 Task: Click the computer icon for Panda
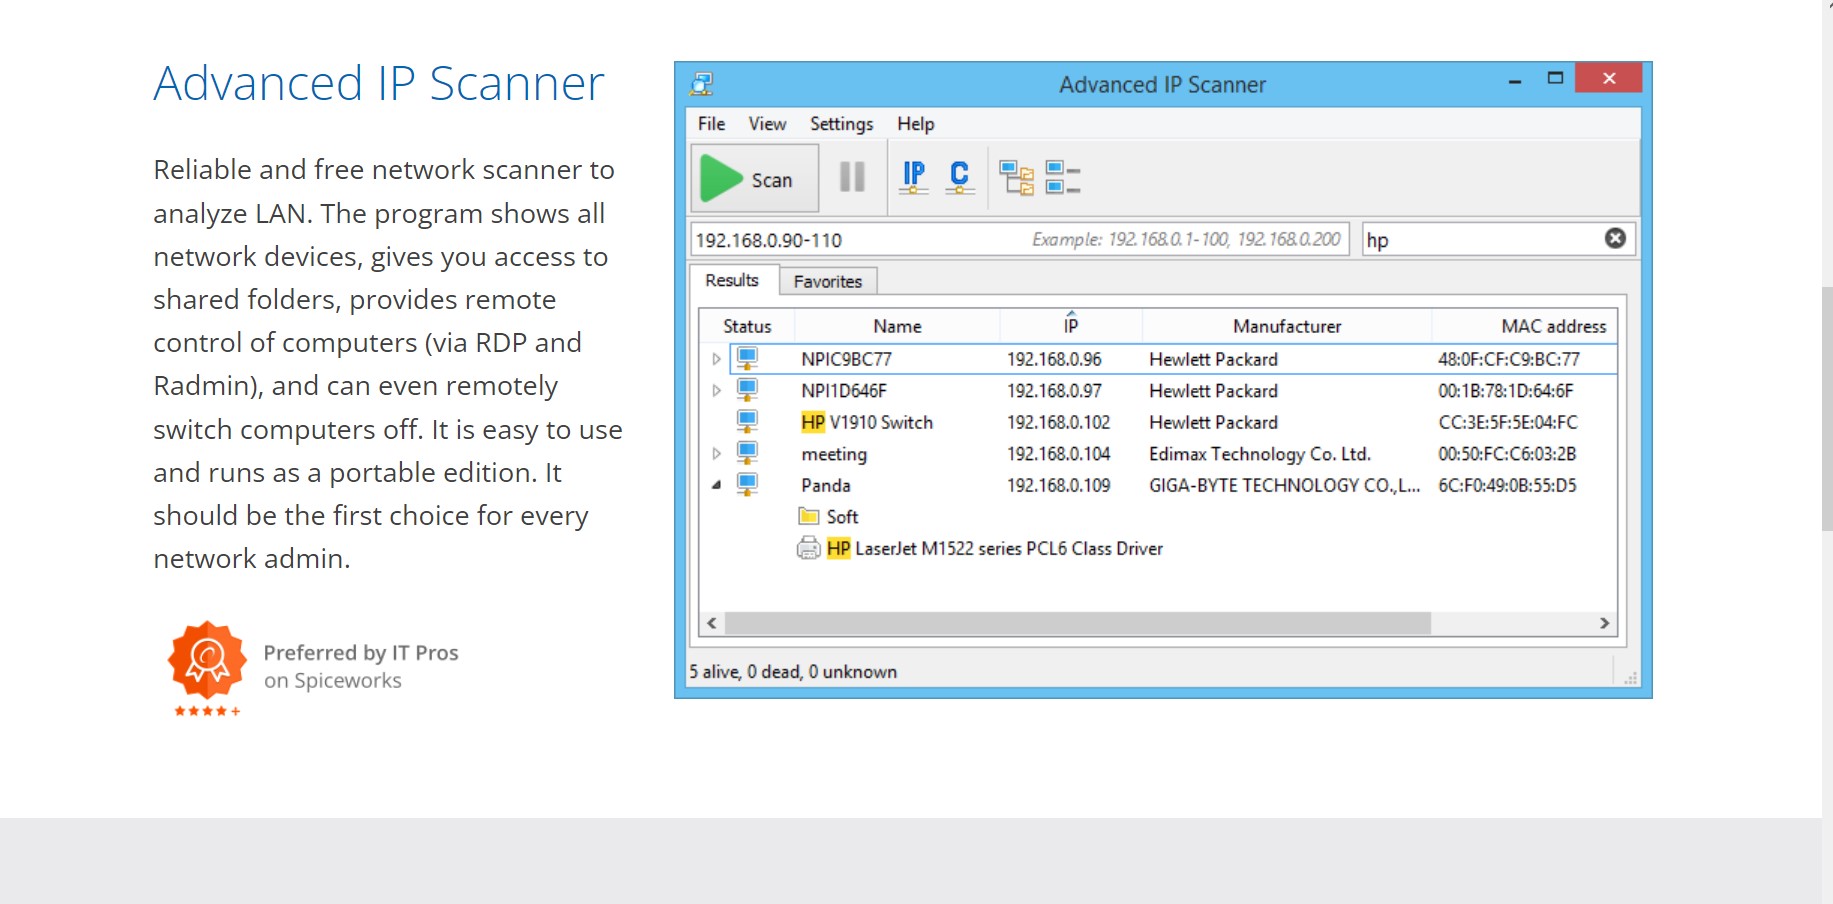click(x=747, y=484)
